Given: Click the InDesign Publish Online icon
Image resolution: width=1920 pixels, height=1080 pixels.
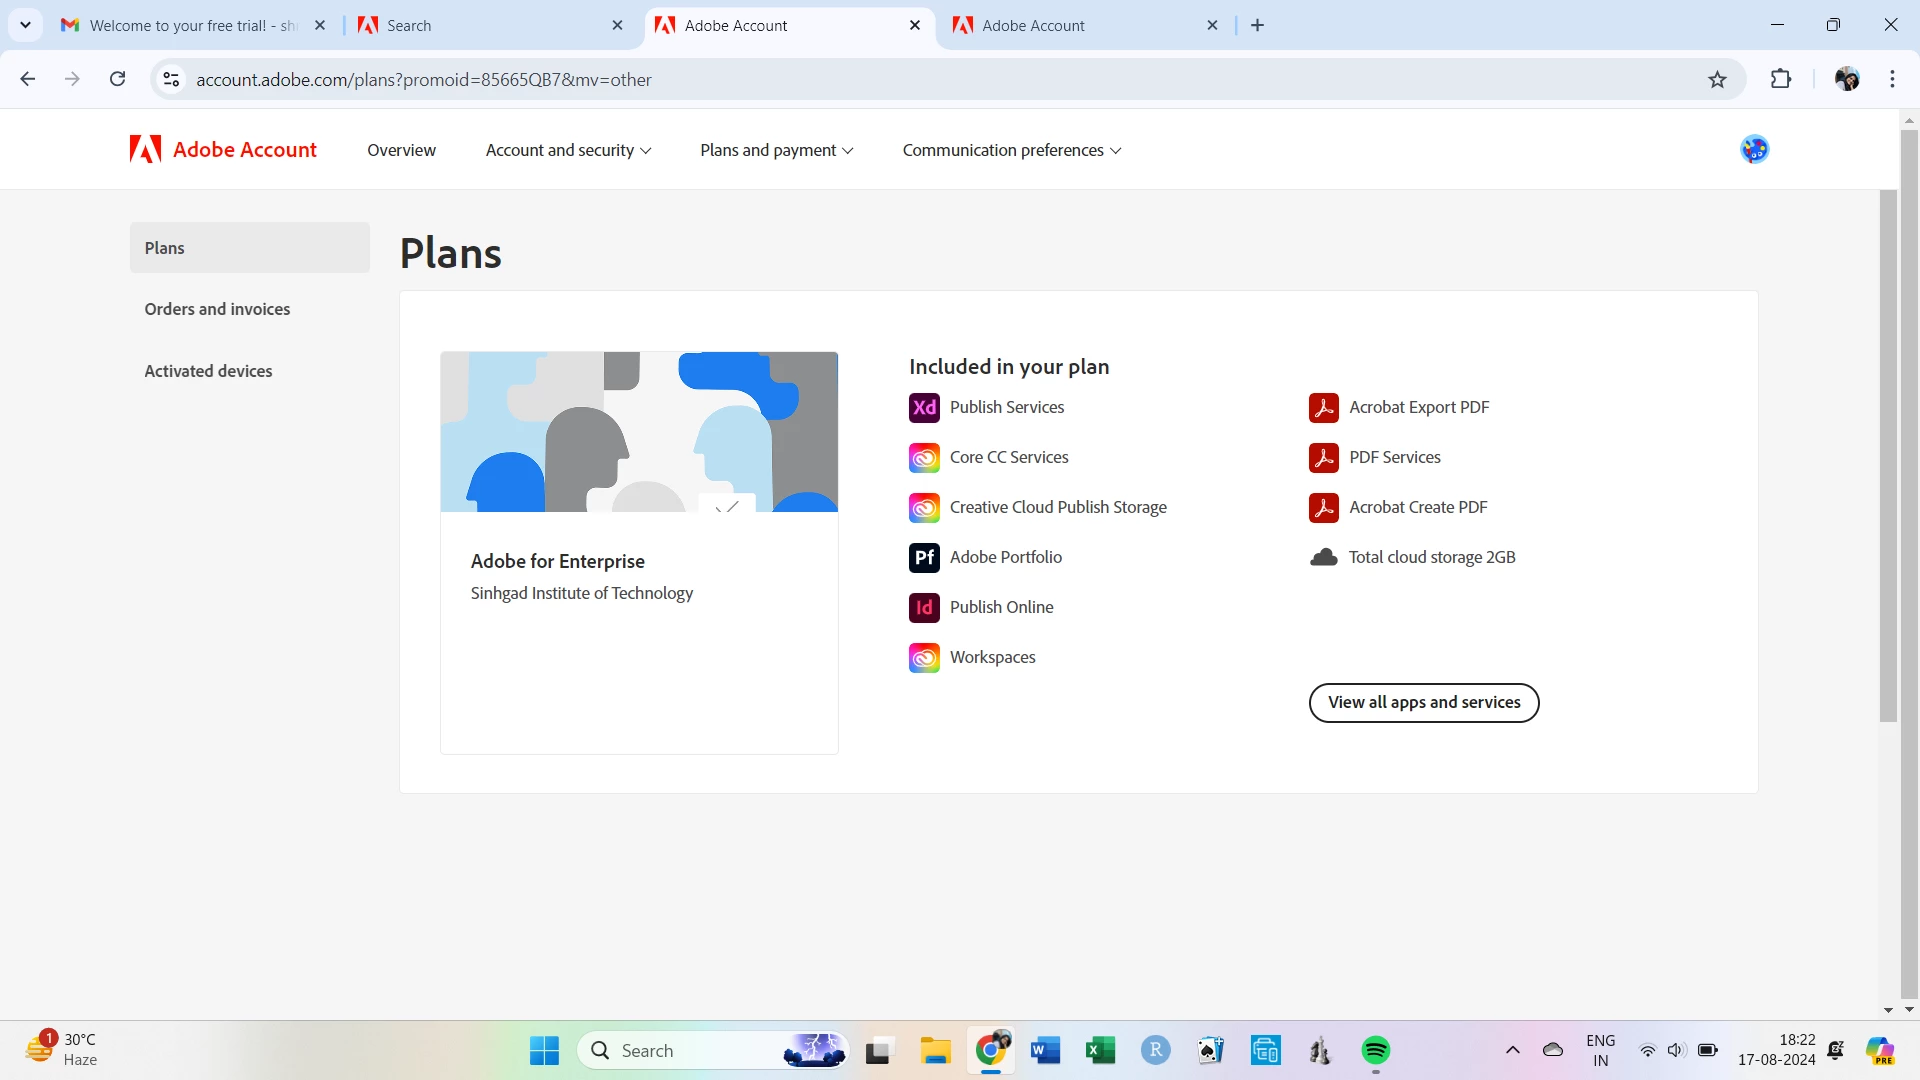Looking at the screenshot, I should point(924,608).
